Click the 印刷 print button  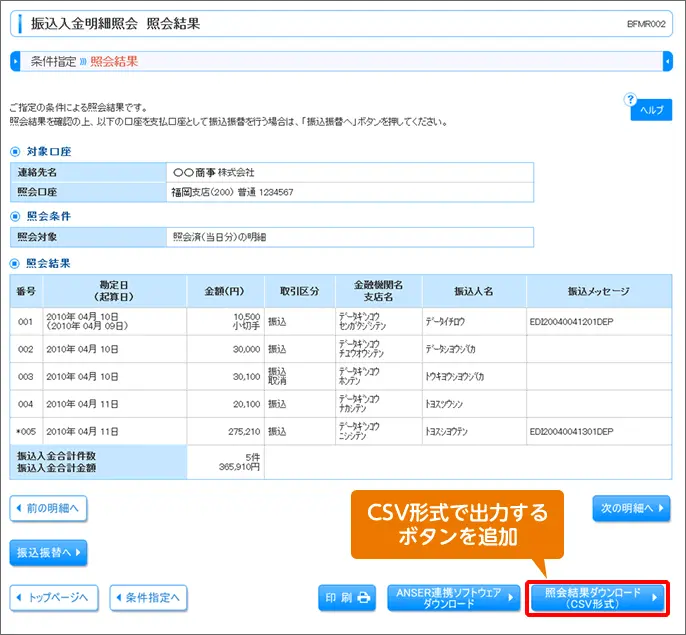[347, 597]
